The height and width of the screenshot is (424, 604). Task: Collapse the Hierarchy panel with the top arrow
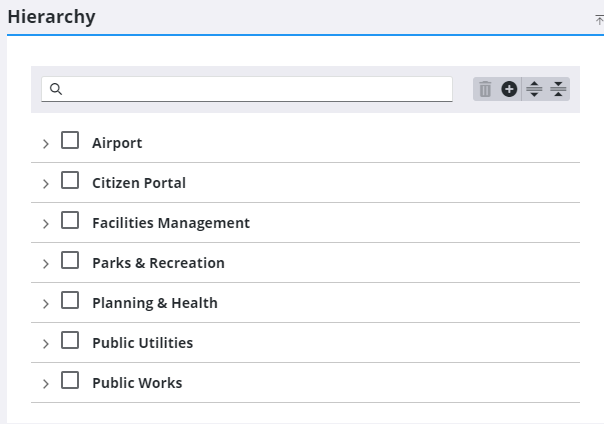pyautogui.click(x=598, y=20)
